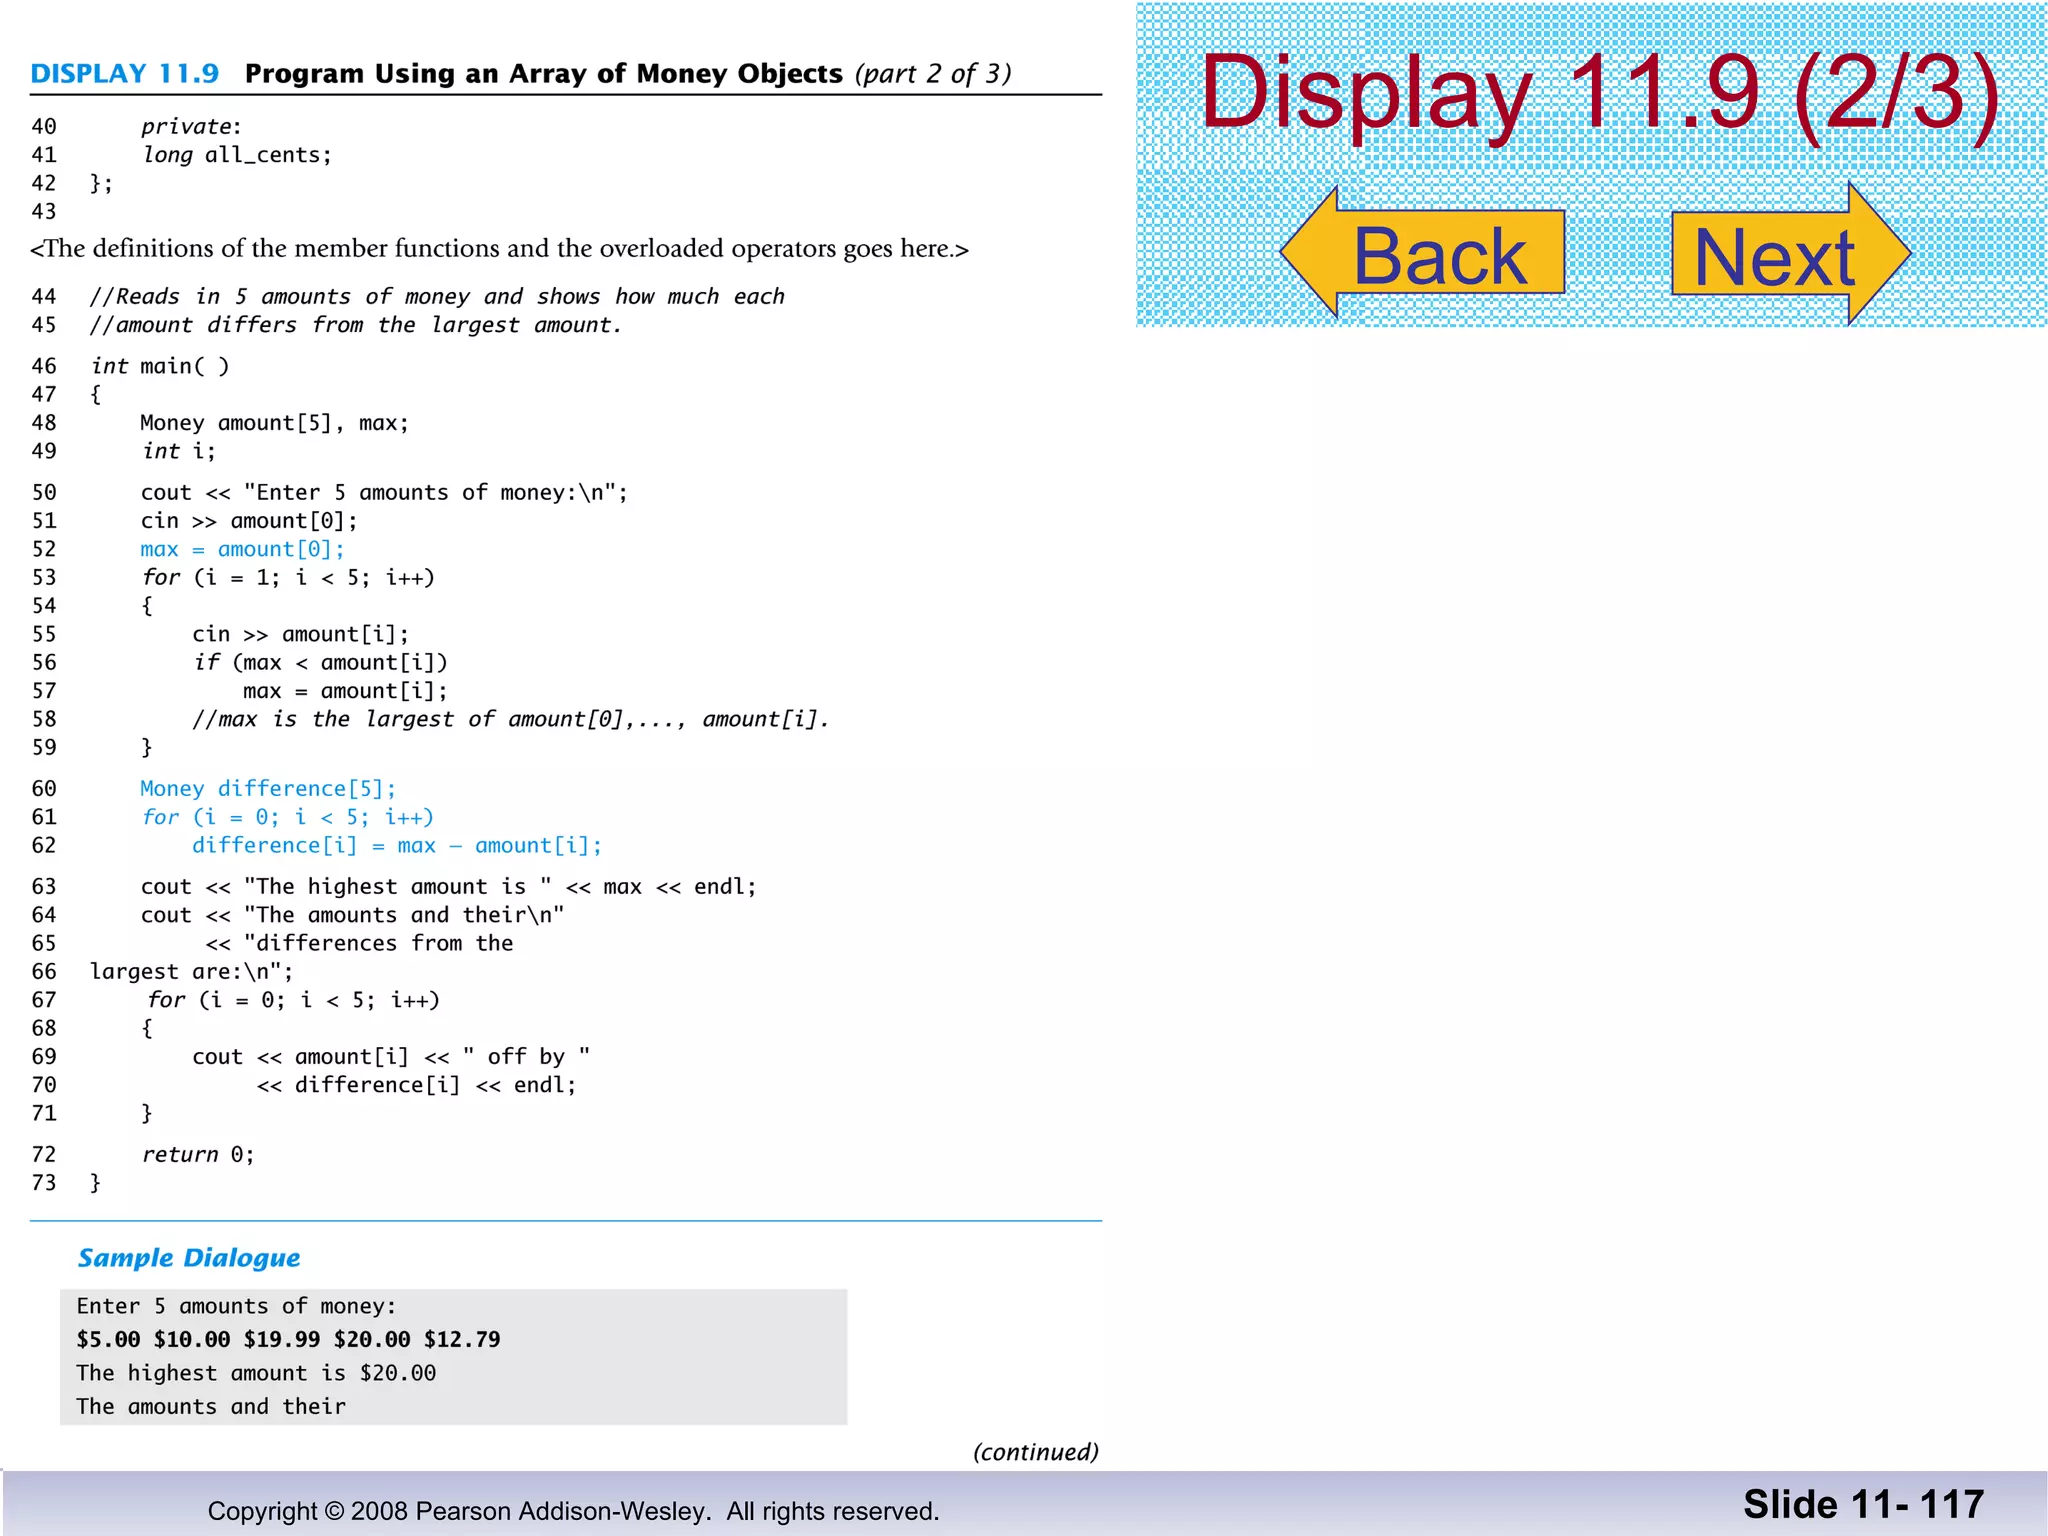Click the 'The highest amount is' cout line
2048x1536 pixels.
point(449,887)
